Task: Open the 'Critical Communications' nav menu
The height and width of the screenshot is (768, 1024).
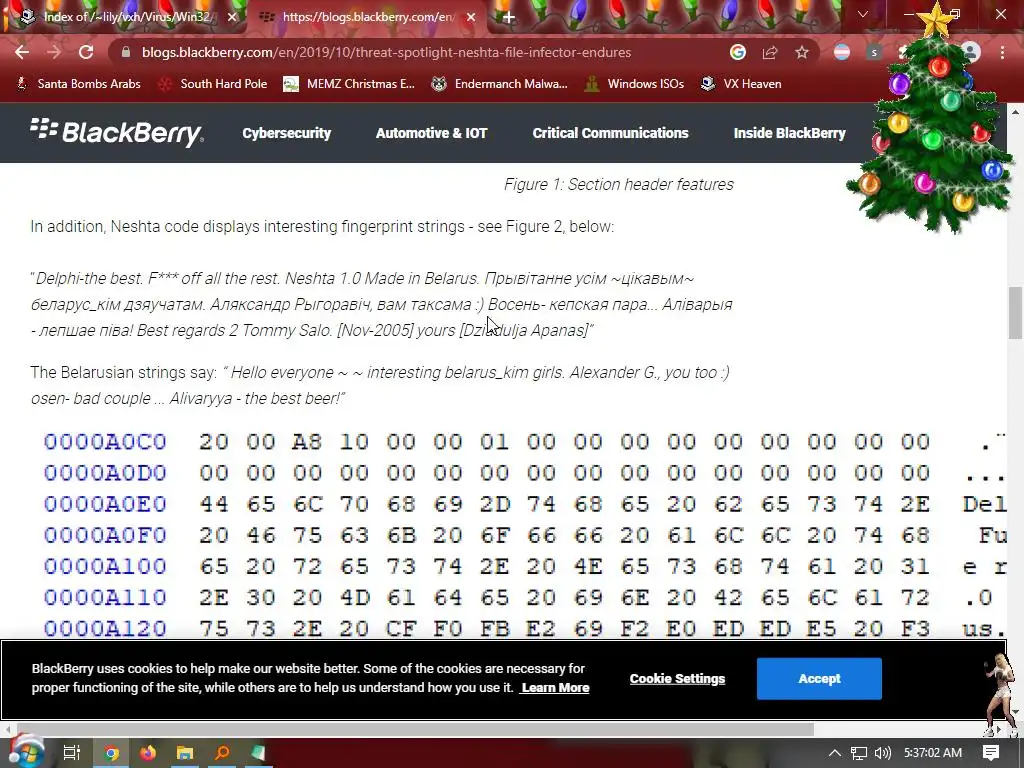Action: pos(611,133)
